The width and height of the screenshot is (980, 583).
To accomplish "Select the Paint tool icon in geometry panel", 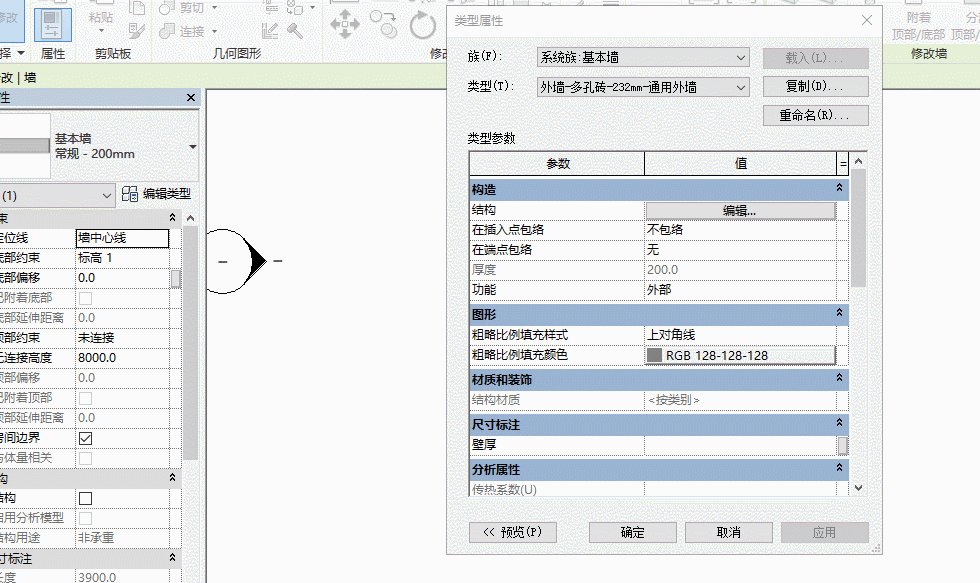I will pos(270,30).
